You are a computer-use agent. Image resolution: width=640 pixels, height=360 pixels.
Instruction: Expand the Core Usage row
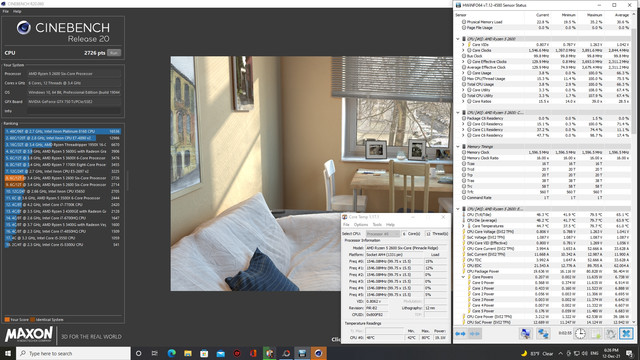click(x=463, y=73)
